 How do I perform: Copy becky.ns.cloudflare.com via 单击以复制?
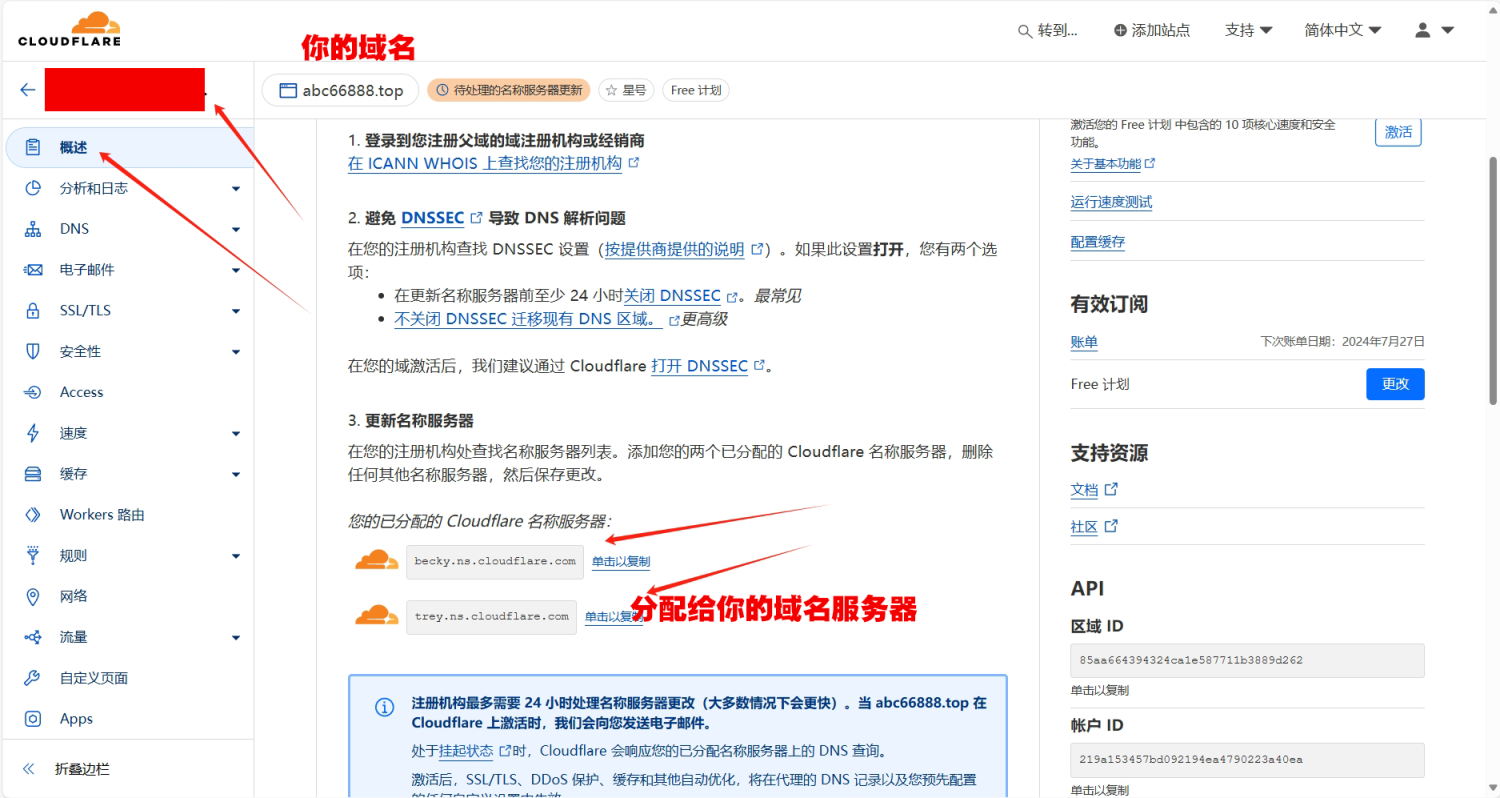(x=621, y=562)
